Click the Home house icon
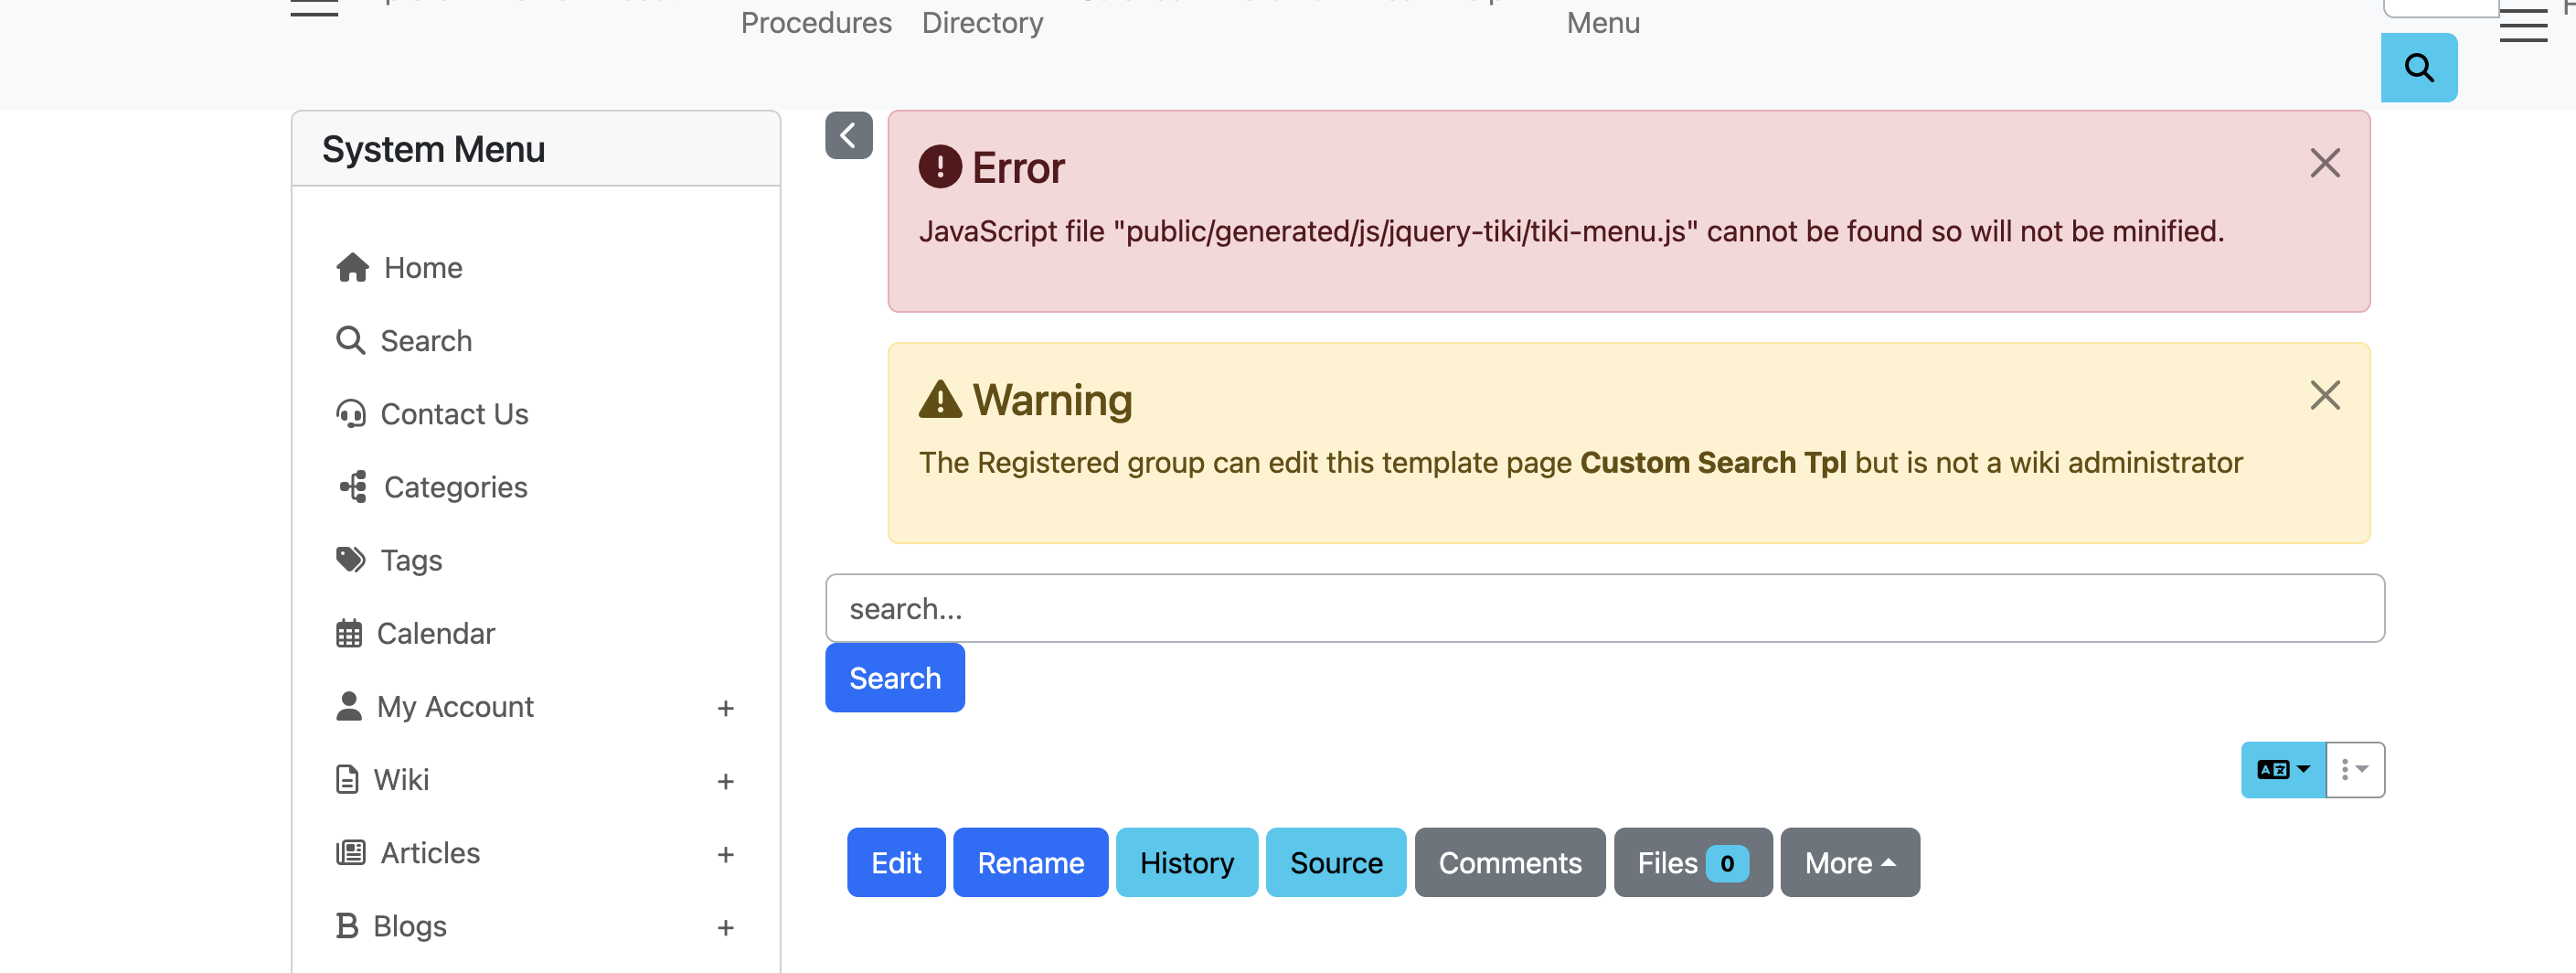Viewport: 2576px width, 973px height. (352, 267)
